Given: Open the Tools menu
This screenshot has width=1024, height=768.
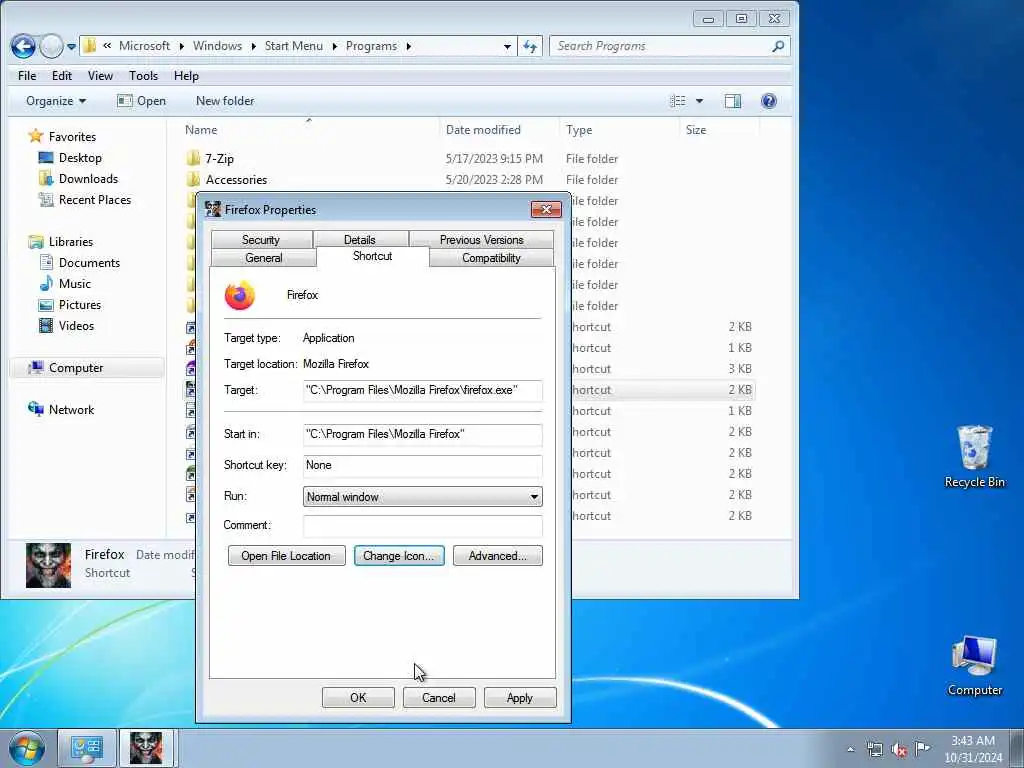Looking at the screenshot, I should tap(144, 76).
